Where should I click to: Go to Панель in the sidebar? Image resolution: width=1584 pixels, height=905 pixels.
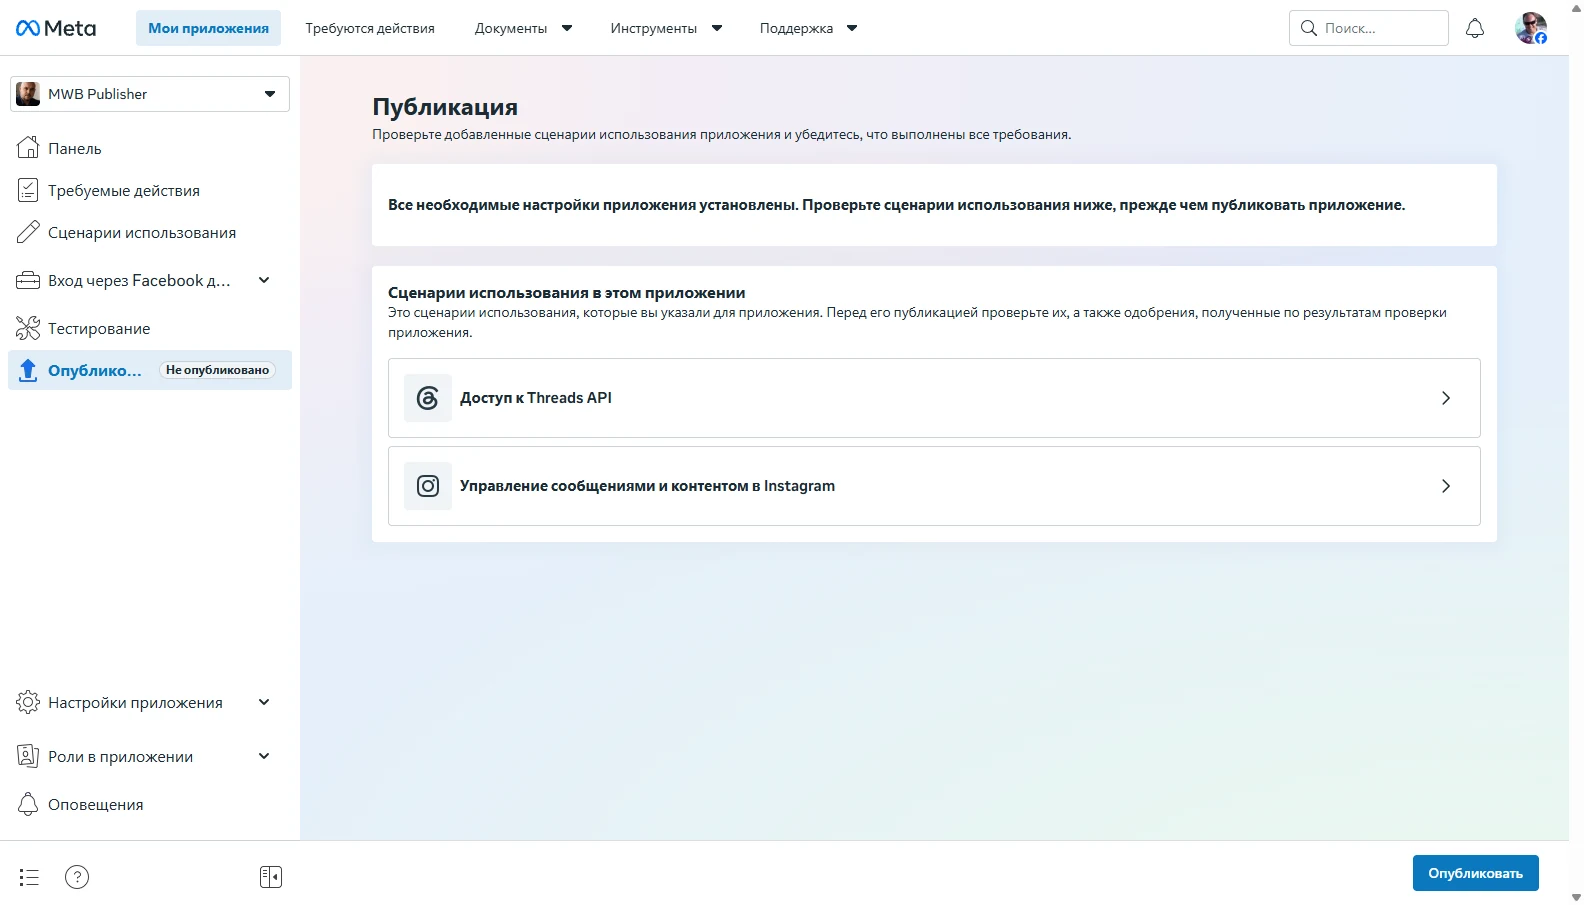[x=150, y=148]
